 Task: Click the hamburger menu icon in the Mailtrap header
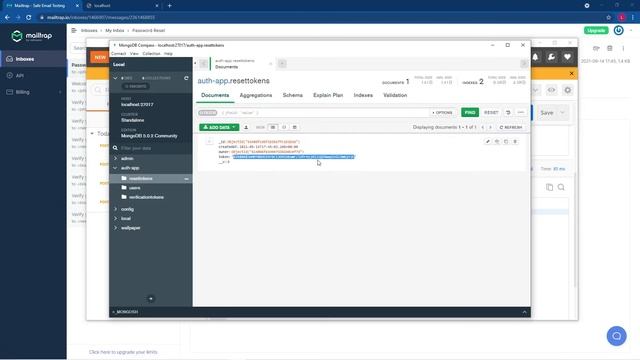coord(74,31)
